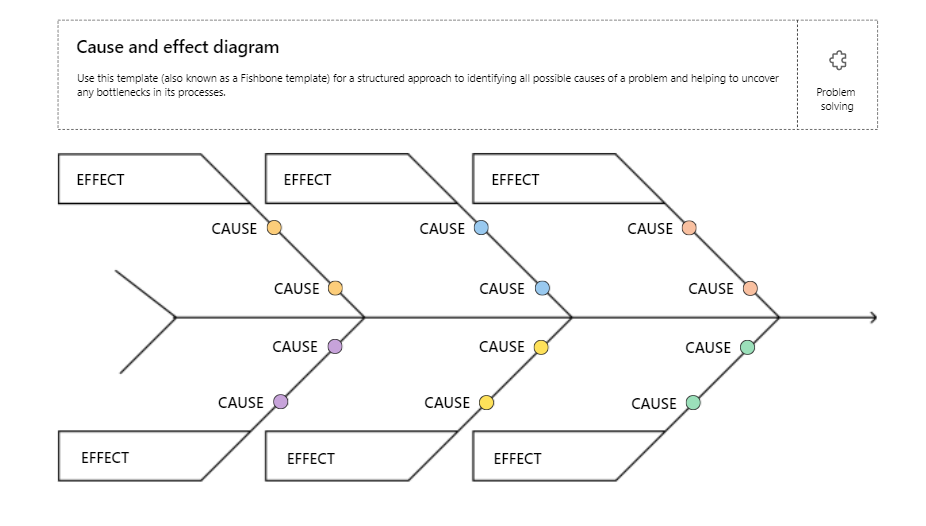The image size is (926, 526).
Task: Click the template description paragraph text
Action: pos(427,85)
